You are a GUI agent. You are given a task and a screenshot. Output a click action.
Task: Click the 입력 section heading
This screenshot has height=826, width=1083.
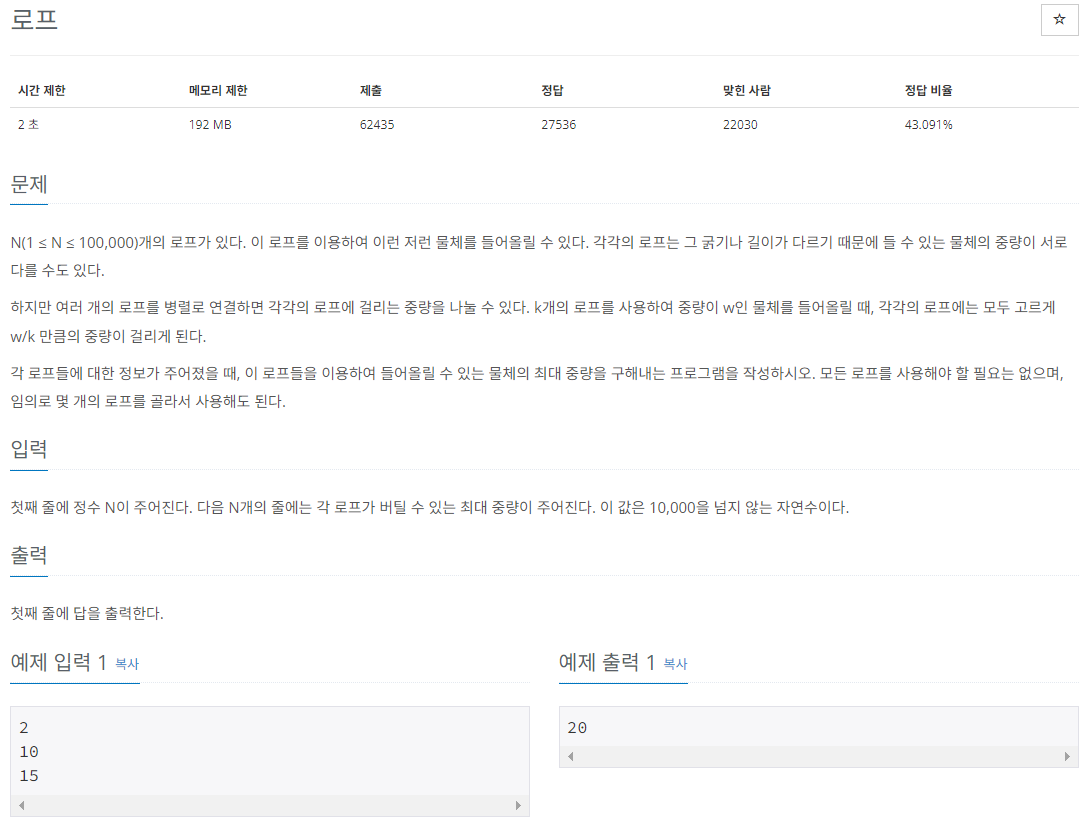(29, 450)
